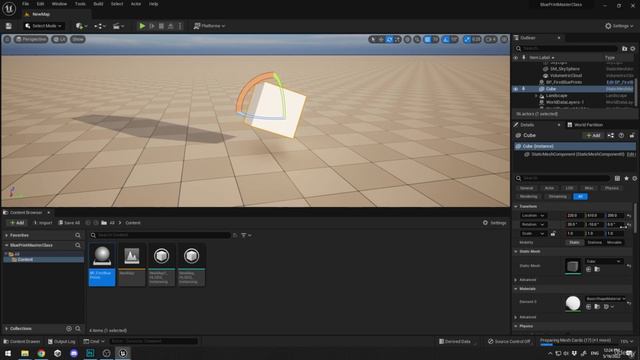Select the All filter in Details

(x=580, y=197)
